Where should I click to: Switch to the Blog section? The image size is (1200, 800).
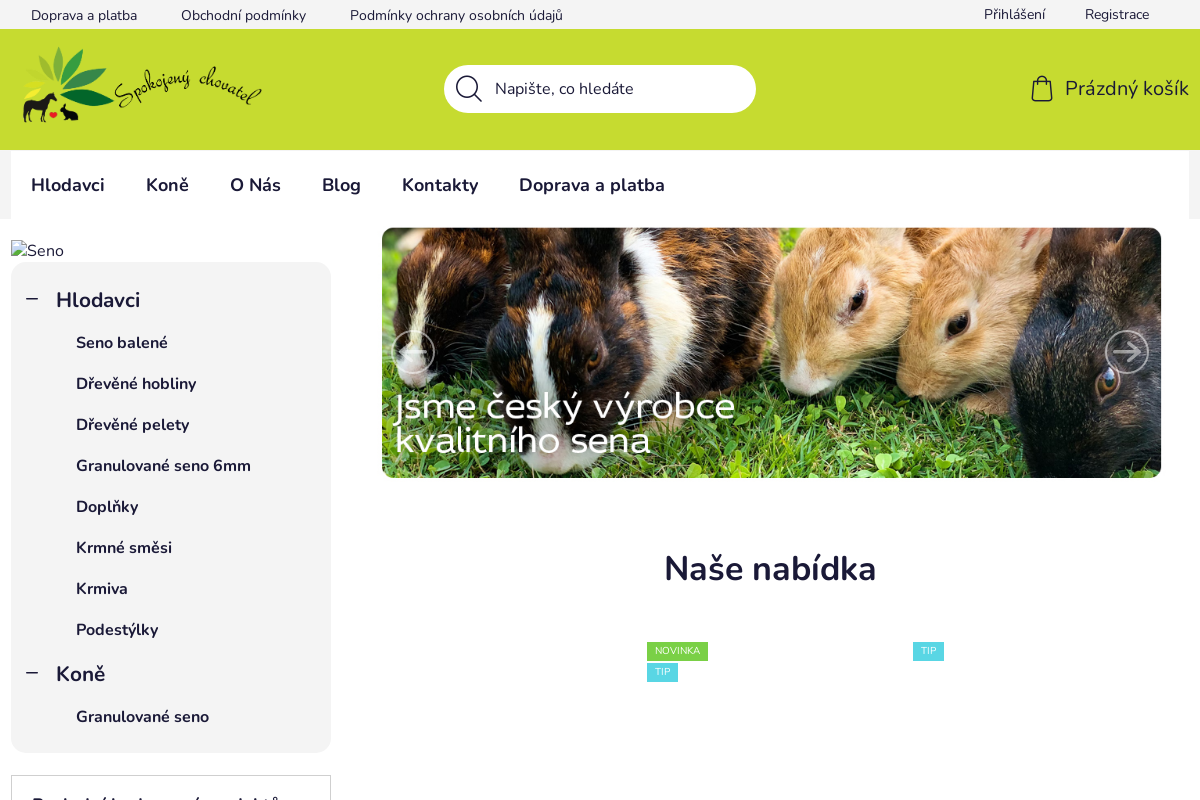tap(341, 185)
